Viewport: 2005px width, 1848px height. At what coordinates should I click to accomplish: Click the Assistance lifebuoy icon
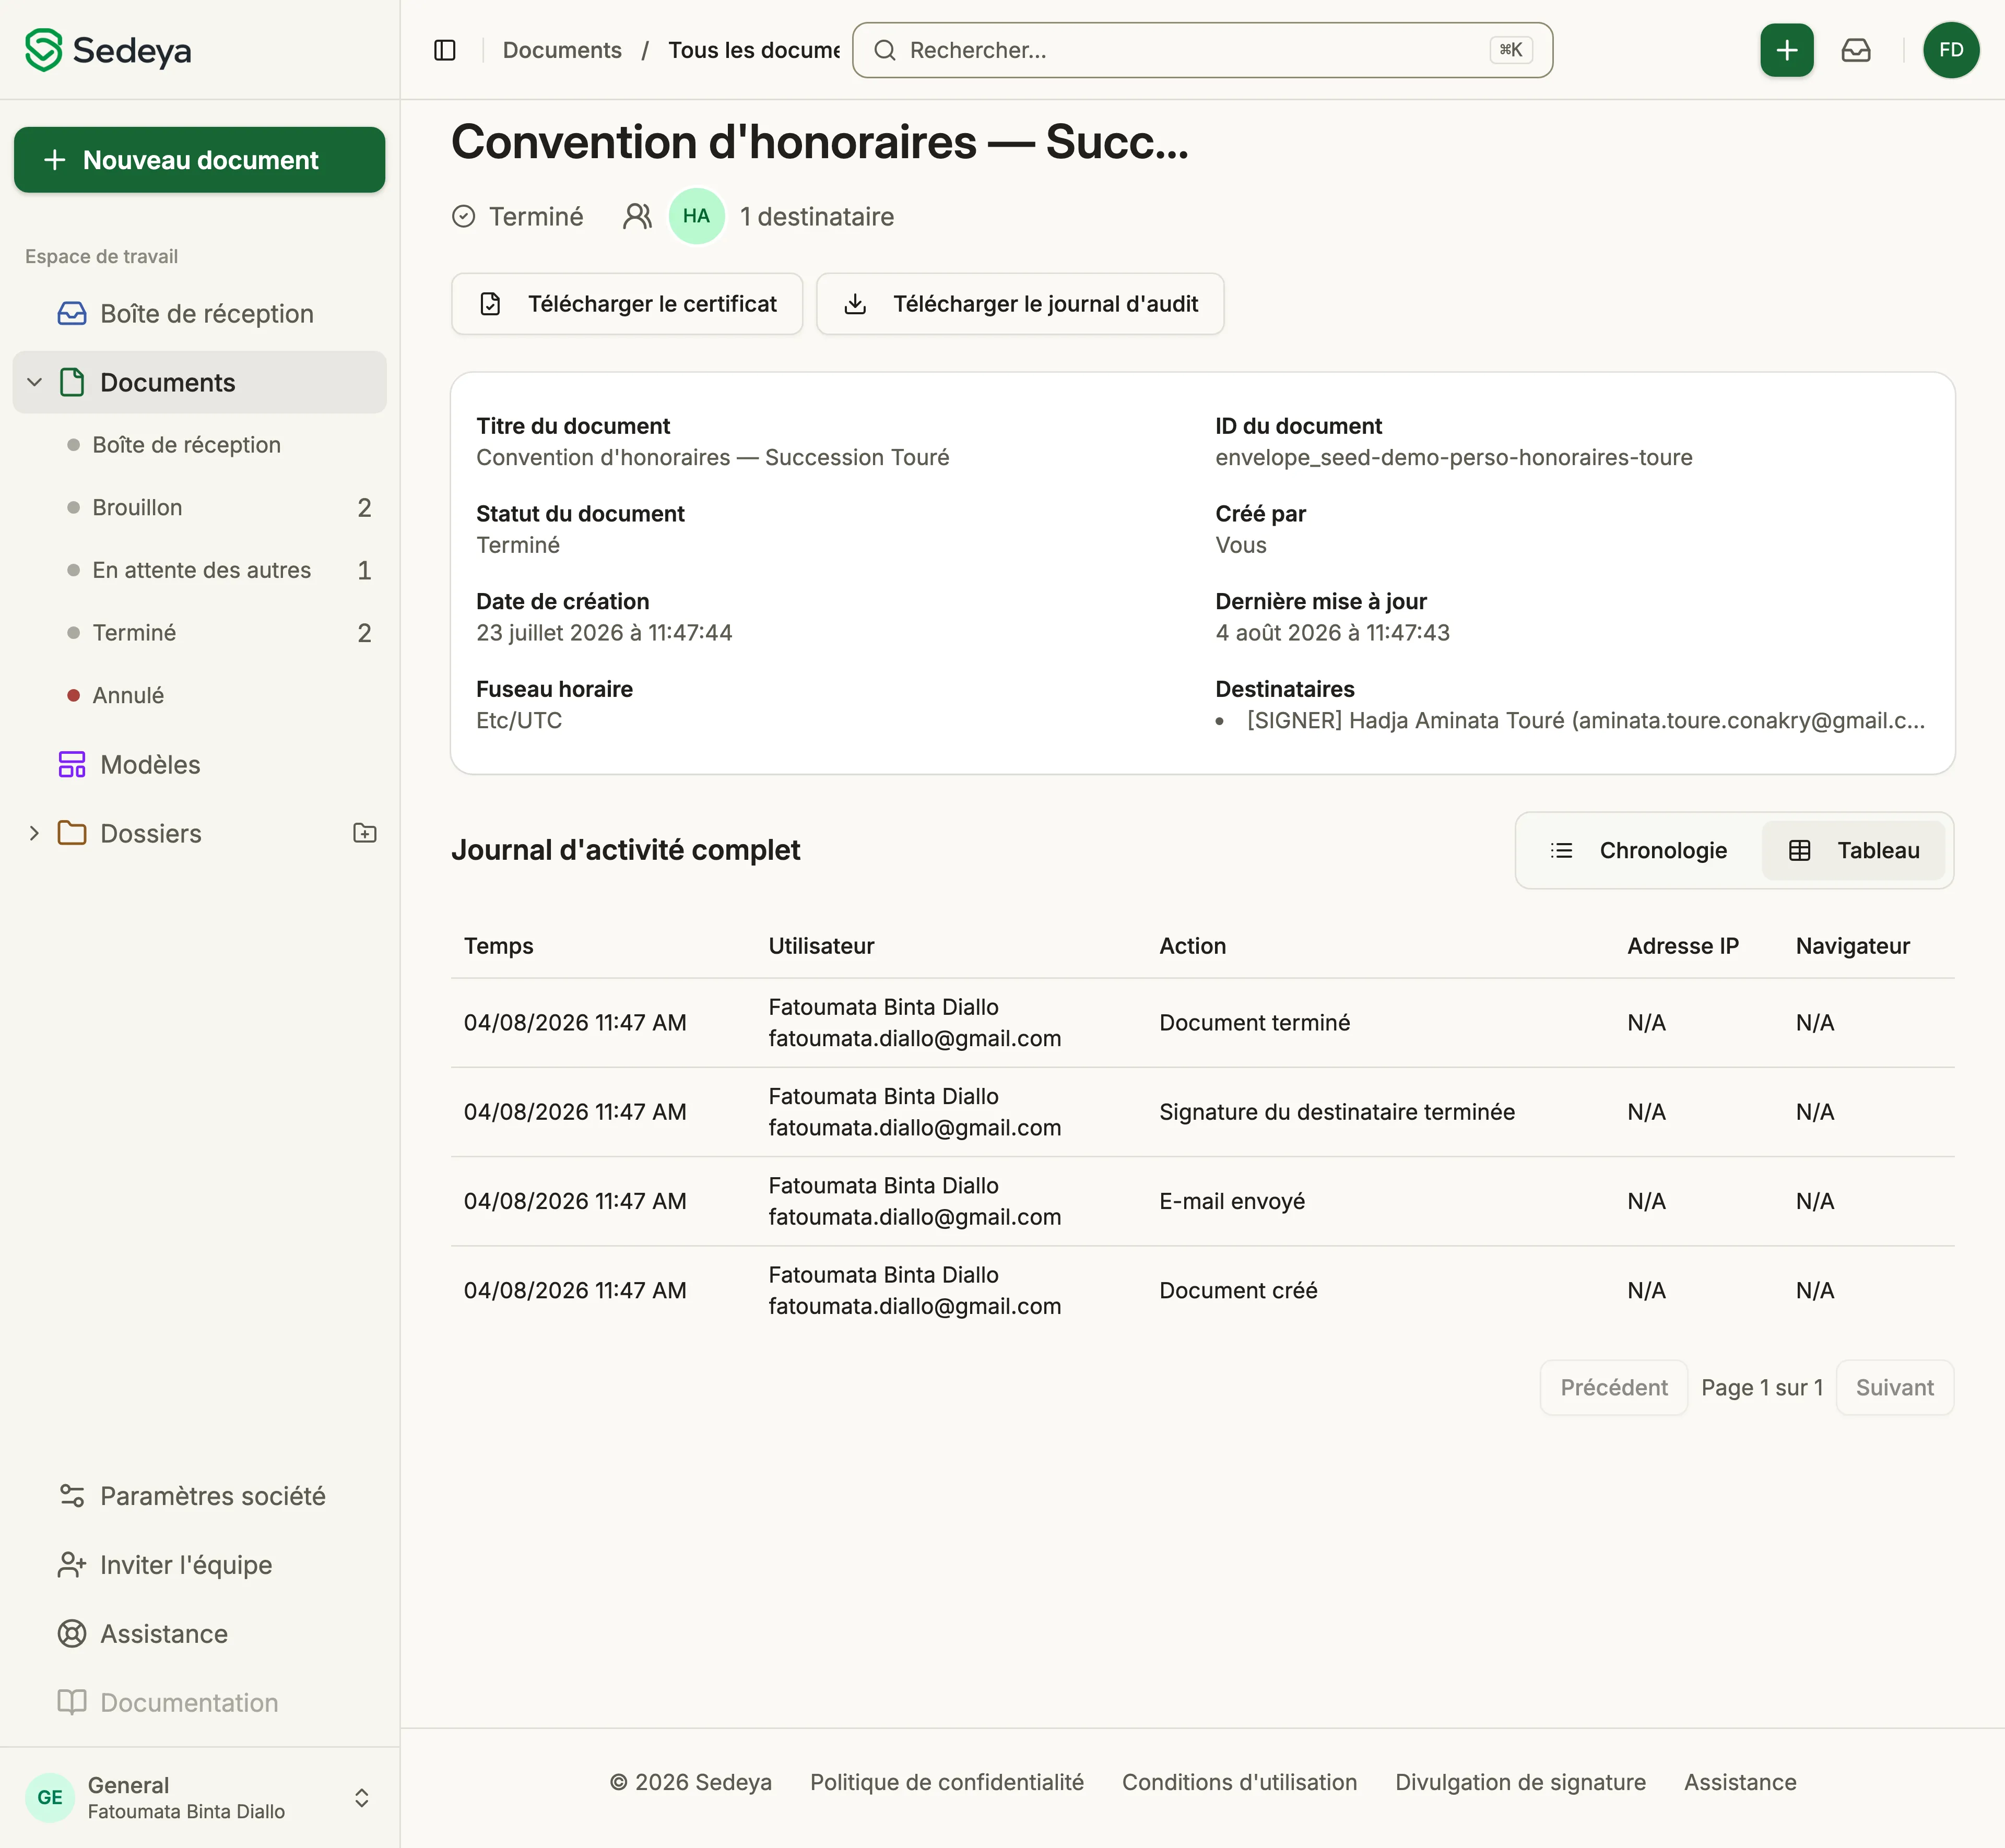point(72,1634)
